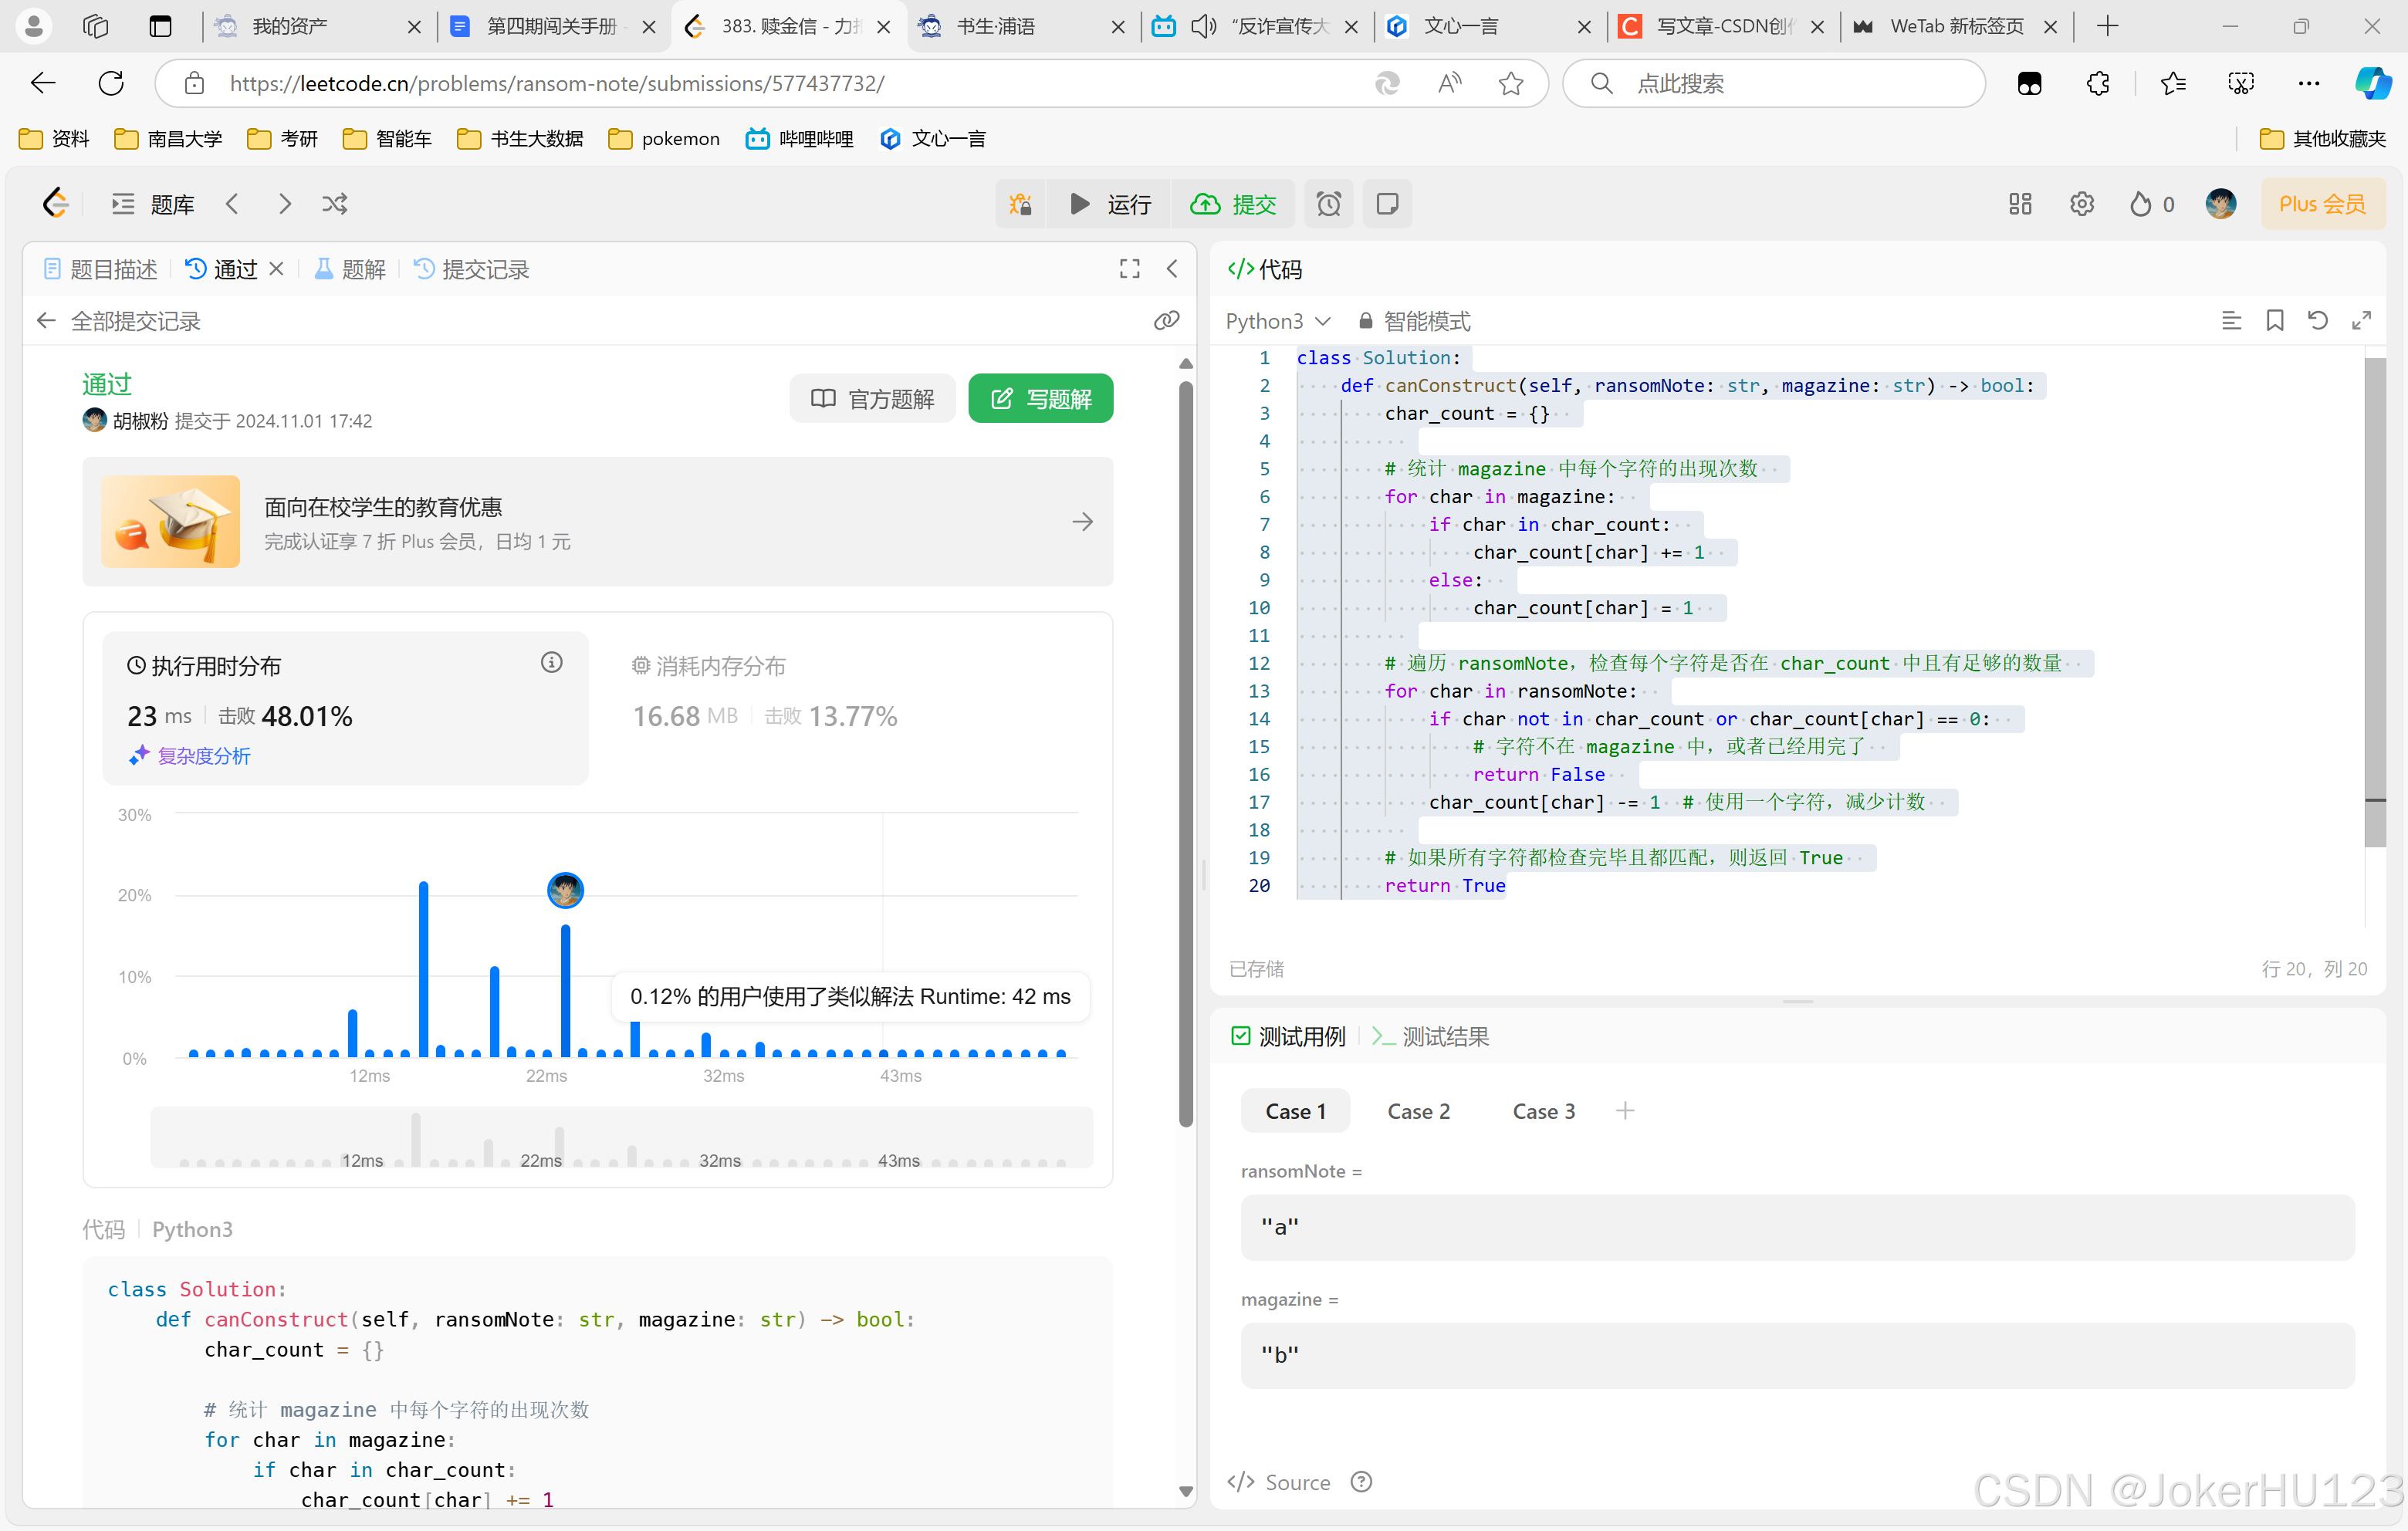2408x1531 pixels.
Task: Open the 题解 tab
Action: (348, 268)
